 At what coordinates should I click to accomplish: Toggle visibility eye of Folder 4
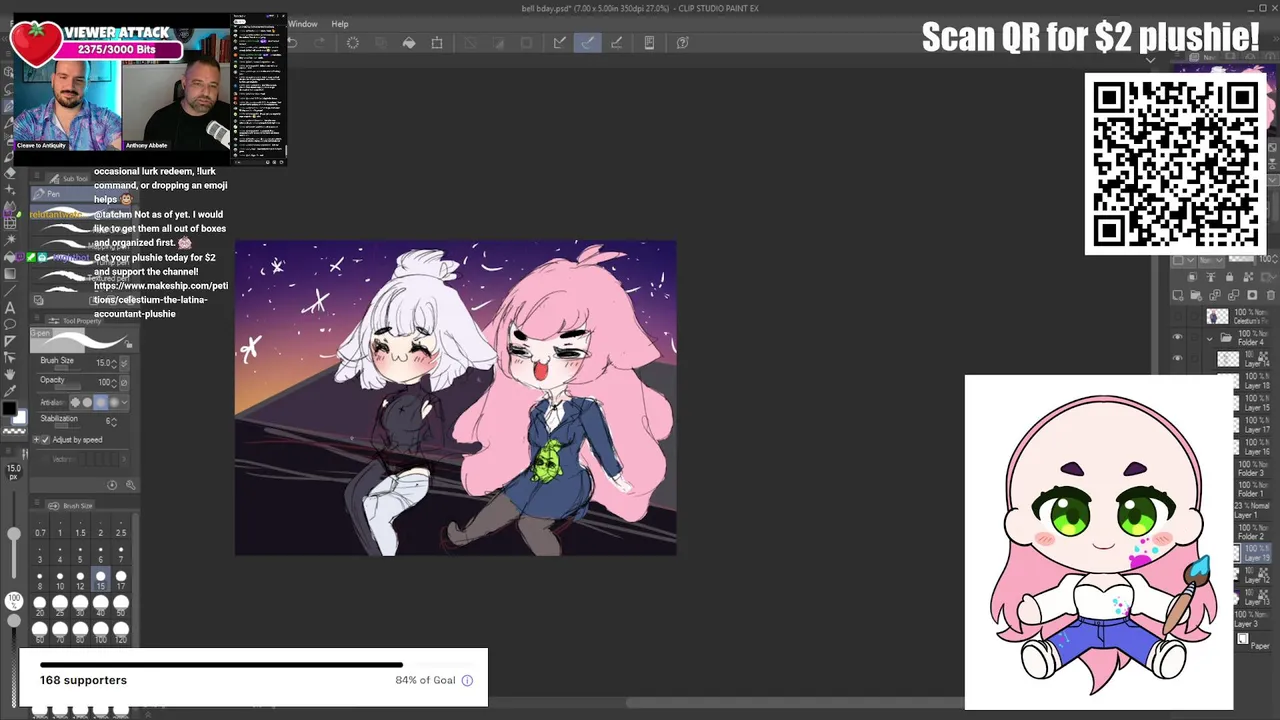point(1177,338)
